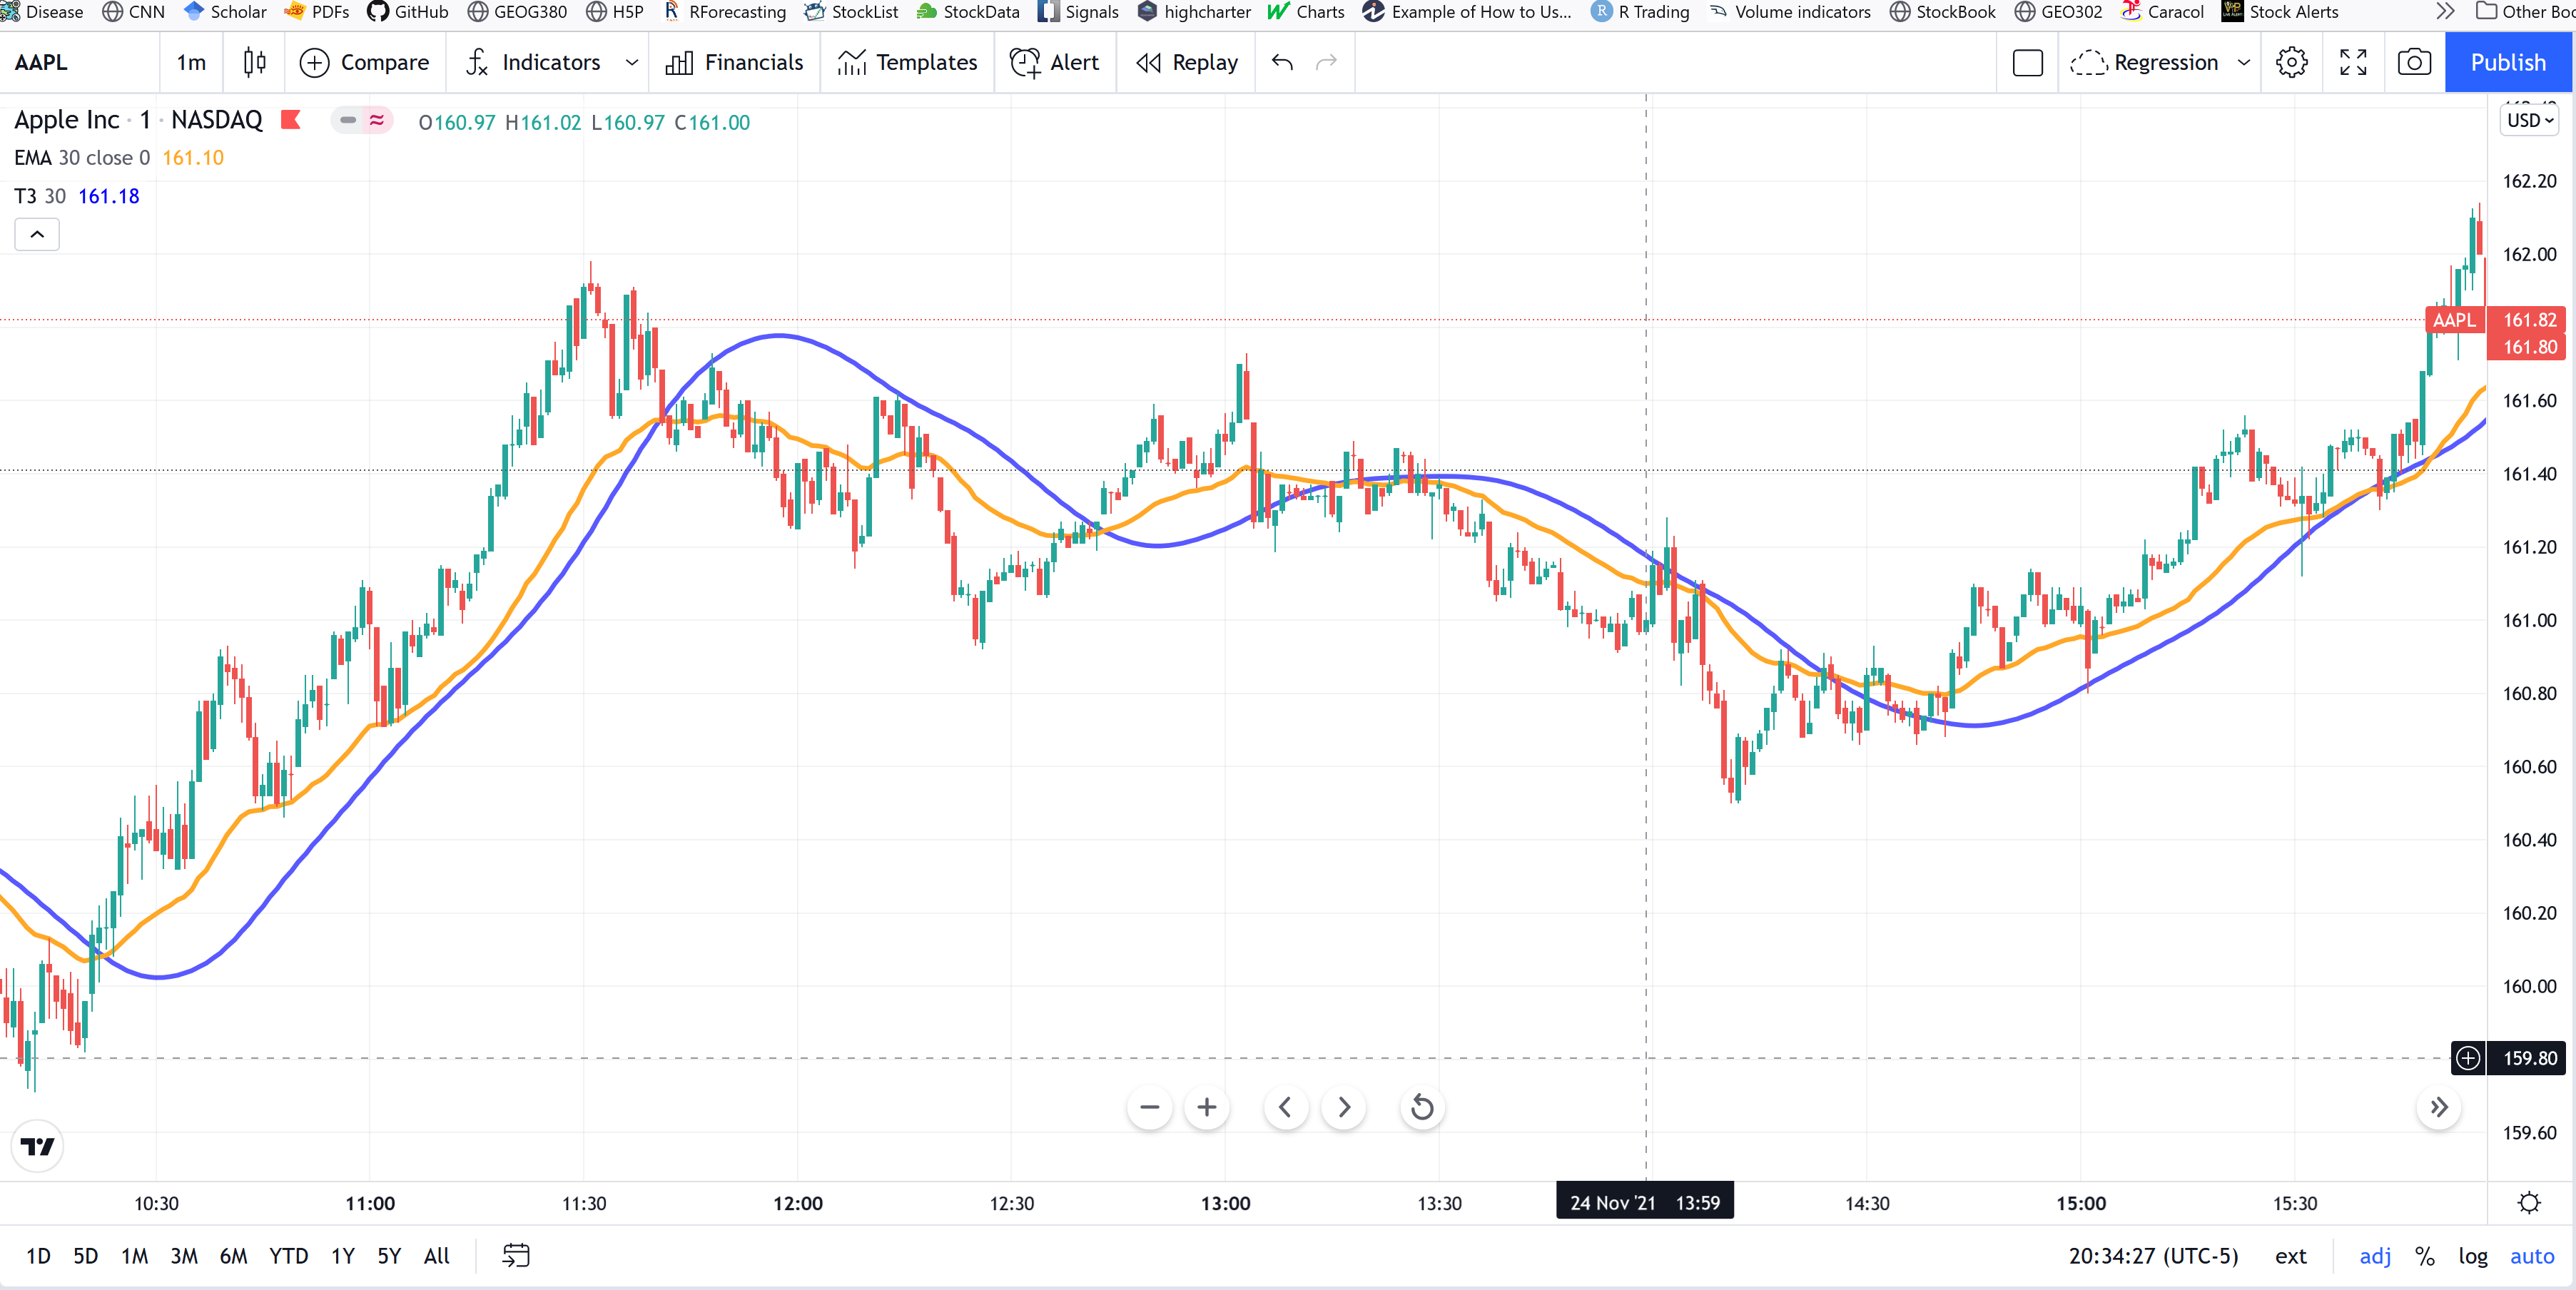The width and height of the screenshot is (2576, 1290).
Task: Open the Stock Alerts bookmark
Action: click(x=2280, y=12)
